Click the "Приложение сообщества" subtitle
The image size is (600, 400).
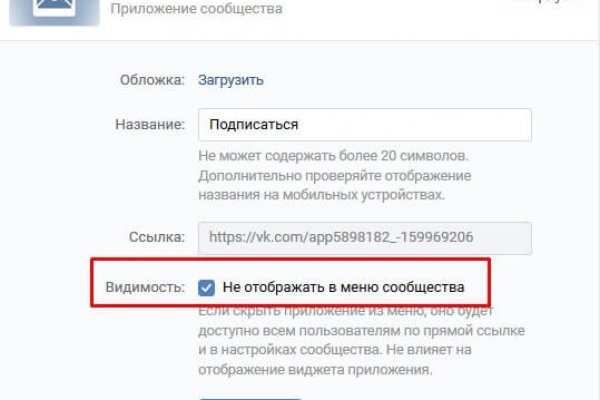tap(195, 9)
